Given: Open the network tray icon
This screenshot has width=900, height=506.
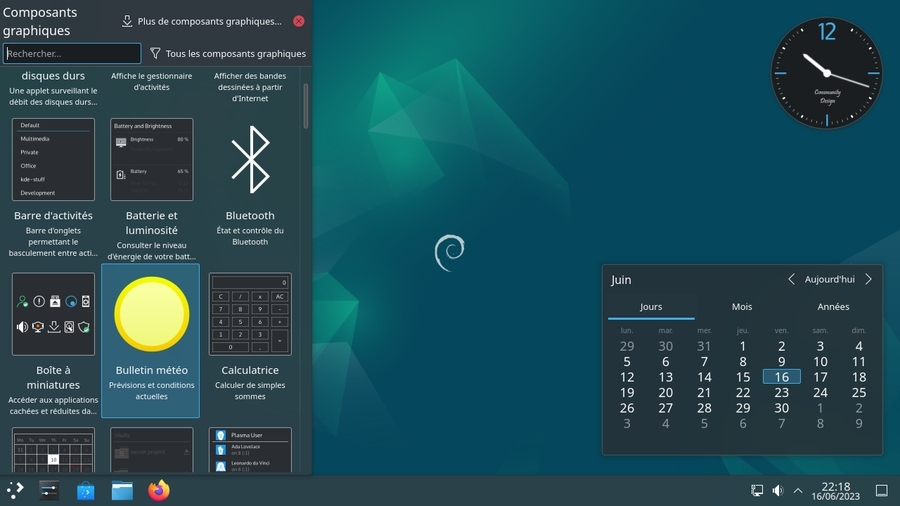Looking at the screenshot, I should click(757, 490).
